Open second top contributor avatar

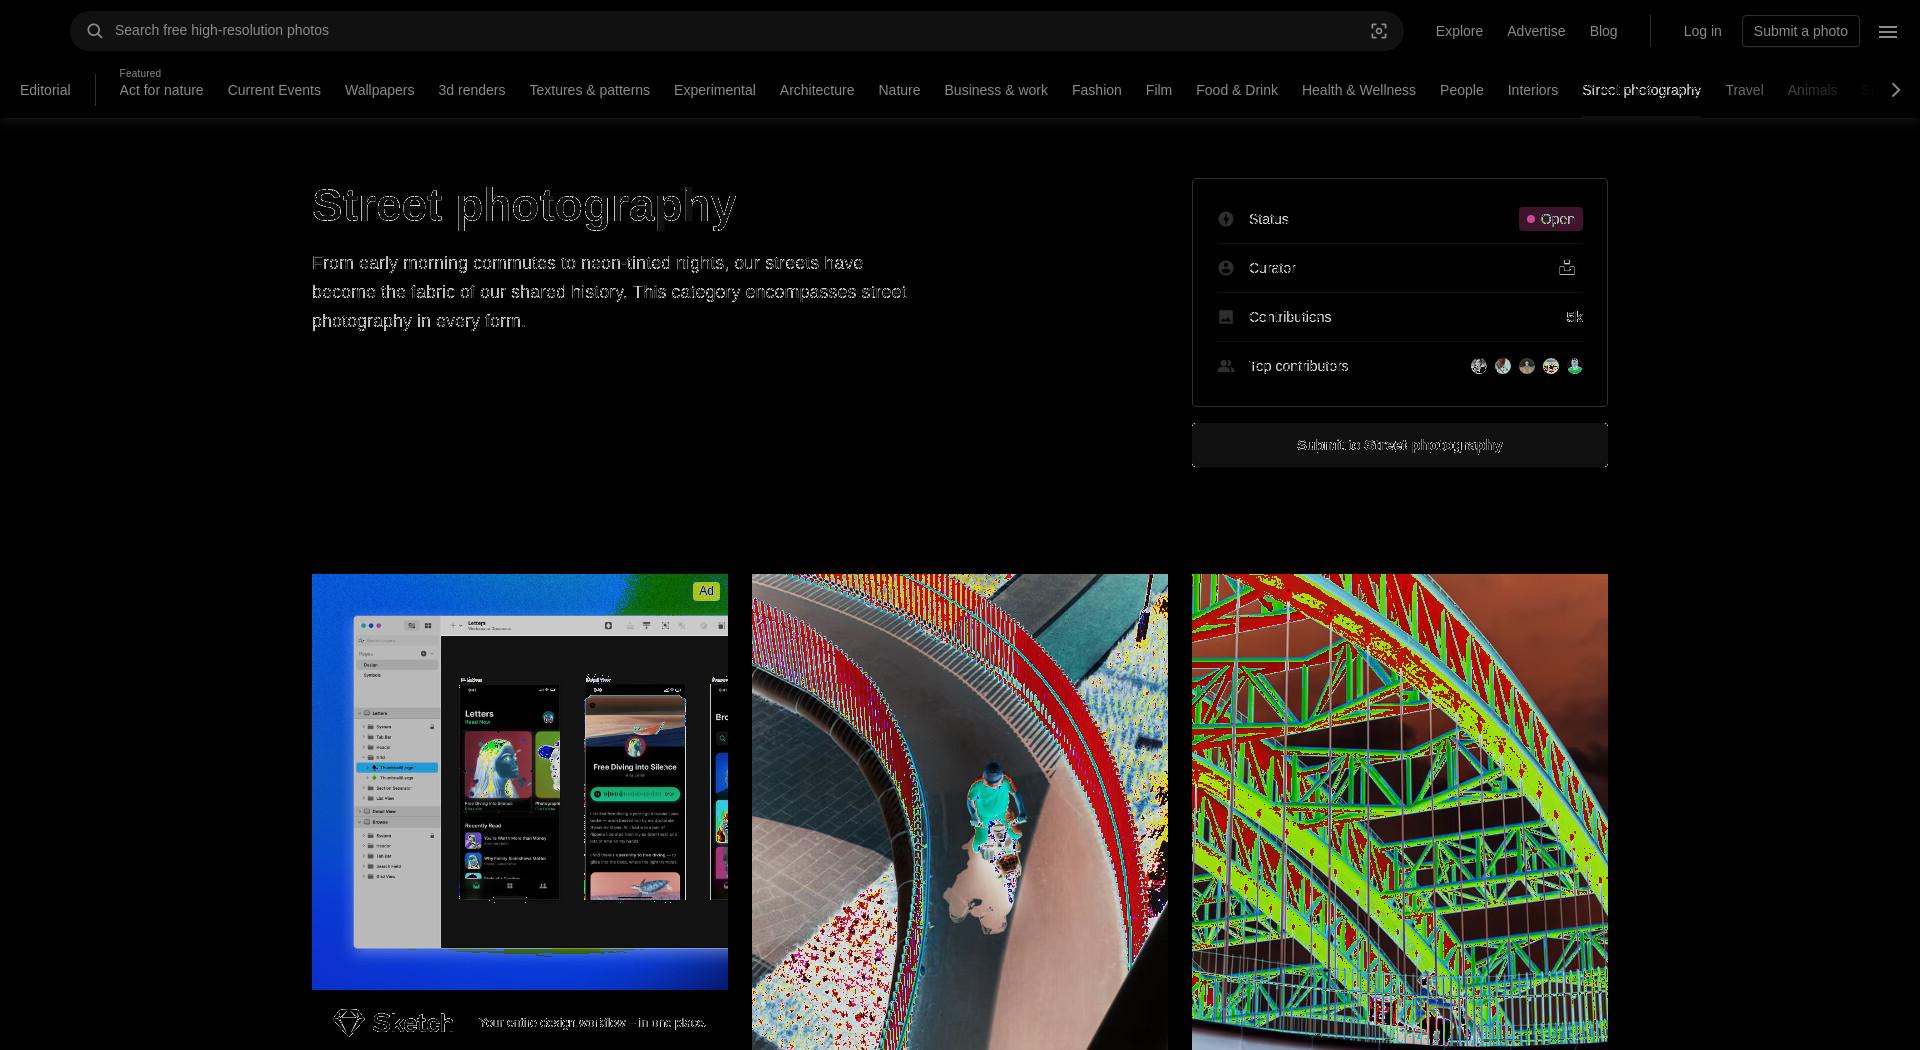(1503, 366)
